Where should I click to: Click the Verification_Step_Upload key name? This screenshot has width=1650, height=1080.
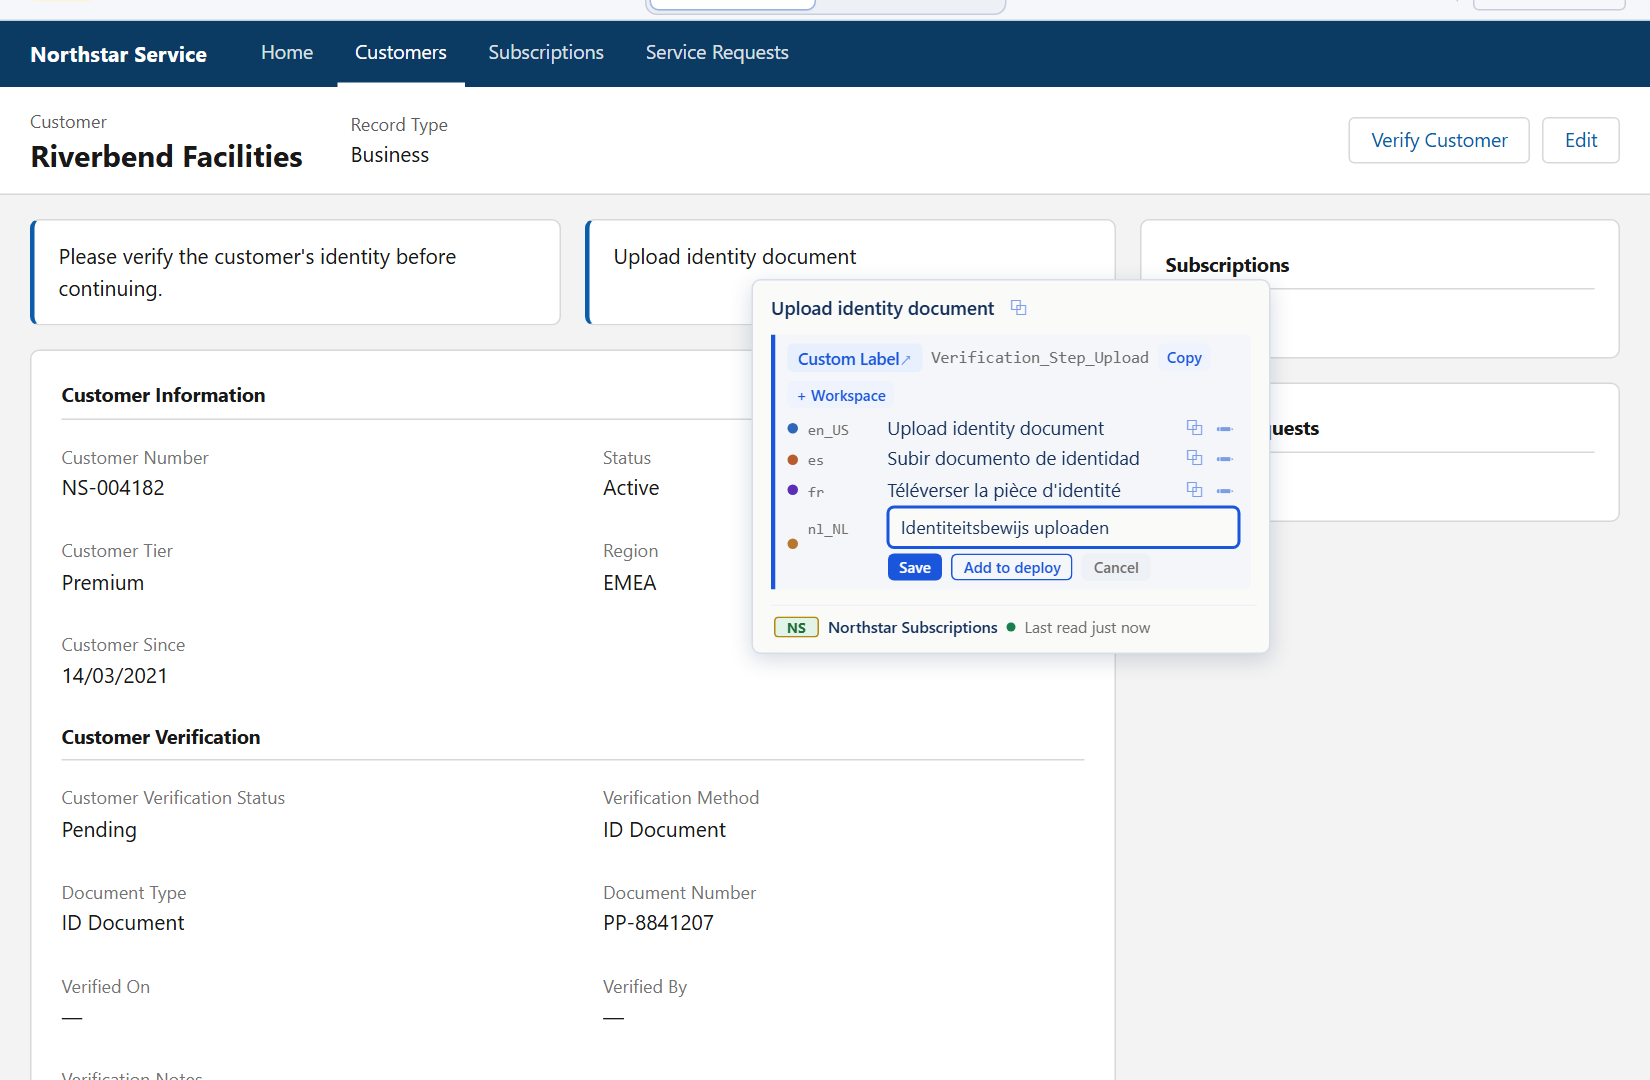pyautogui.click(x=1040, y=357)
